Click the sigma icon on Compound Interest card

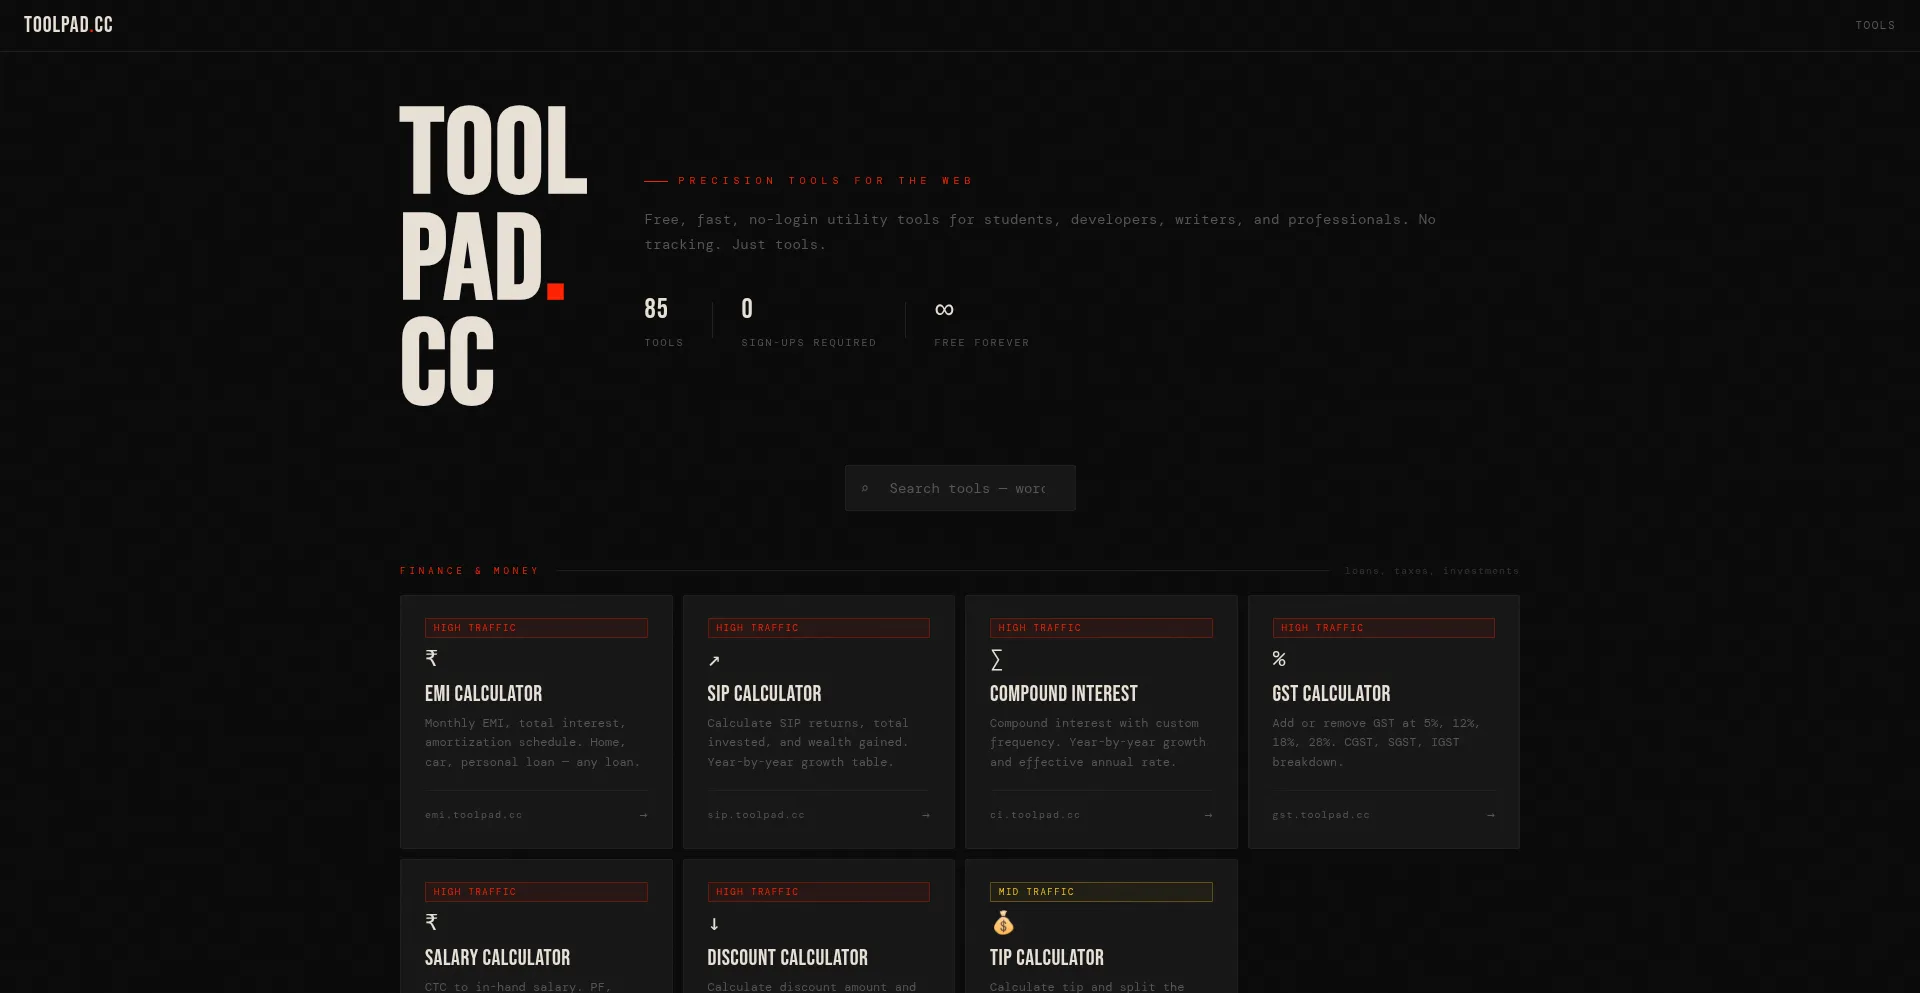point(996,659)
